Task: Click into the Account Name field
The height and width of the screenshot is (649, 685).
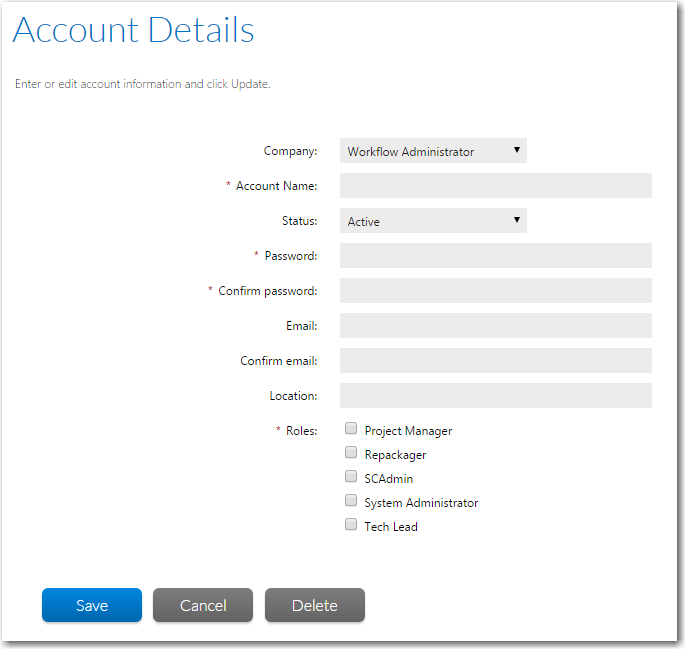Action: click(495, 186)
